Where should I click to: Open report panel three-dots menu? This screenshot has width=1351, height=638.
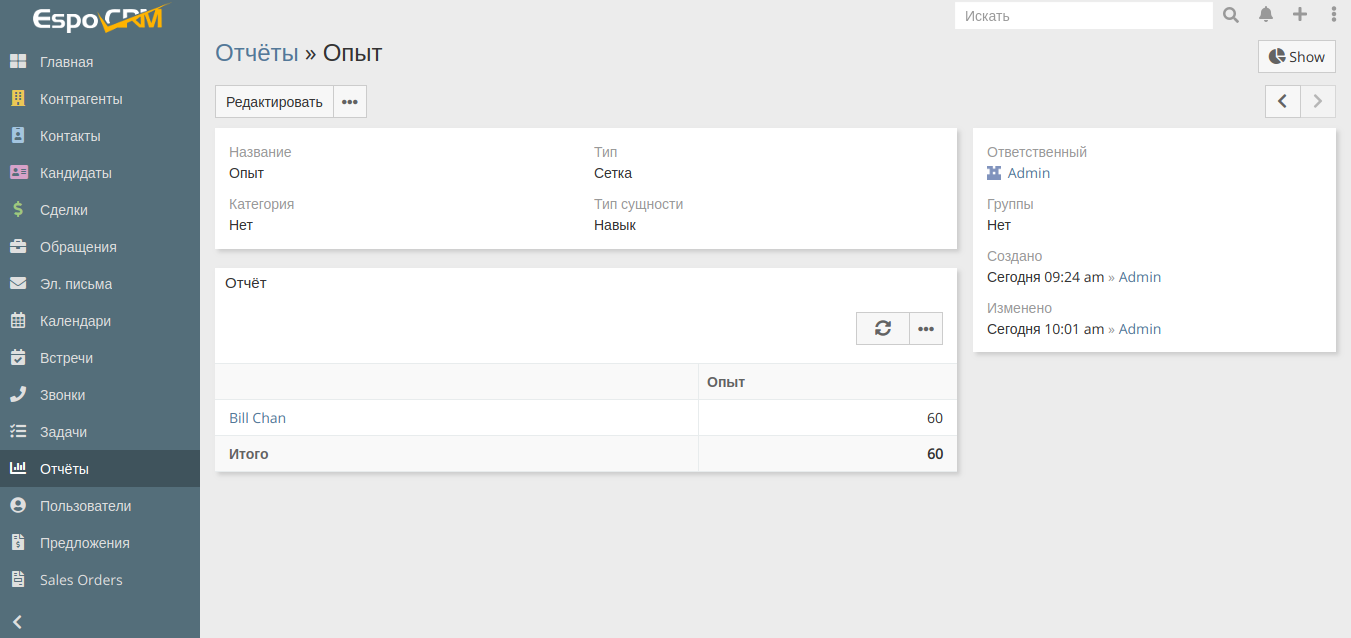tap(926, 328)
